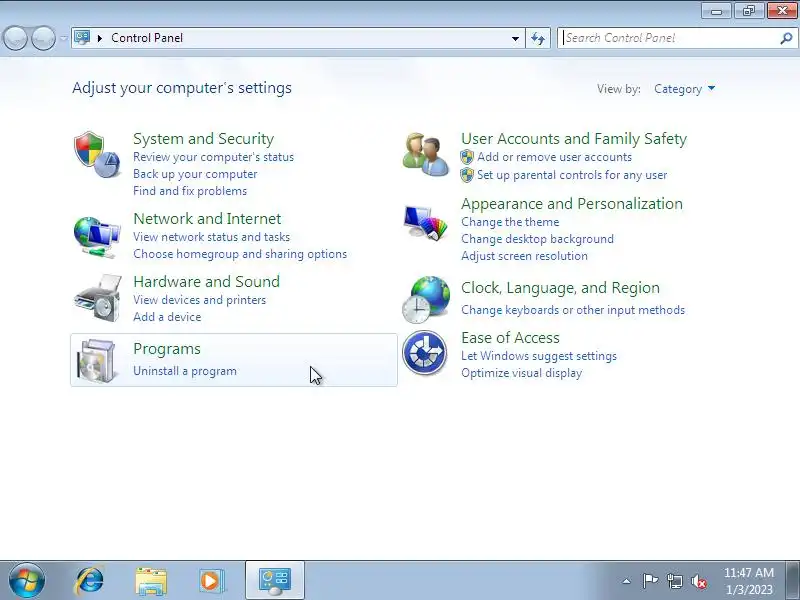Click Add a device link

click(167, 317)
